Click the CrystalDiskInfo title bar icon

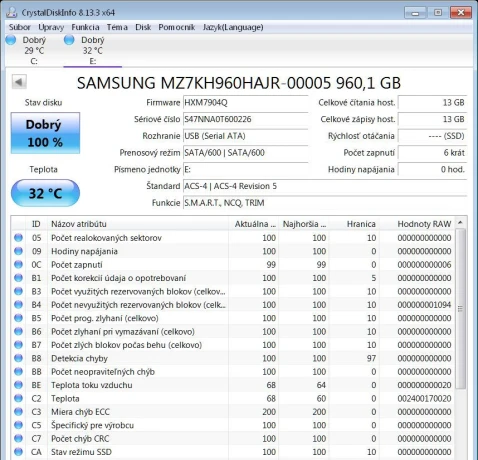[x=12, y=12]
